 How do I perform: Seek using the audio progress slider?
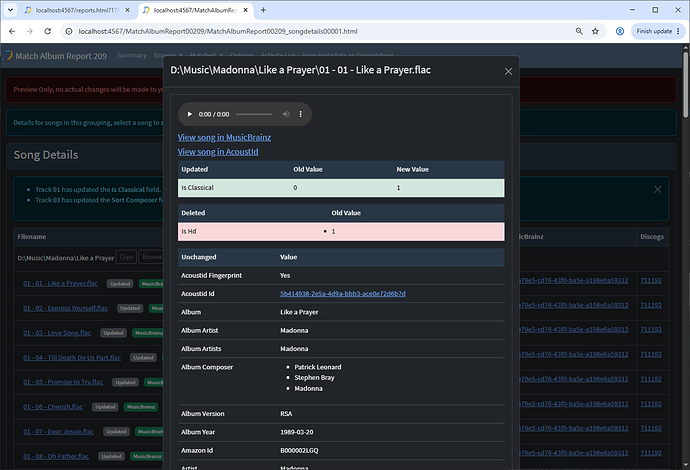[x=254, y=114]
